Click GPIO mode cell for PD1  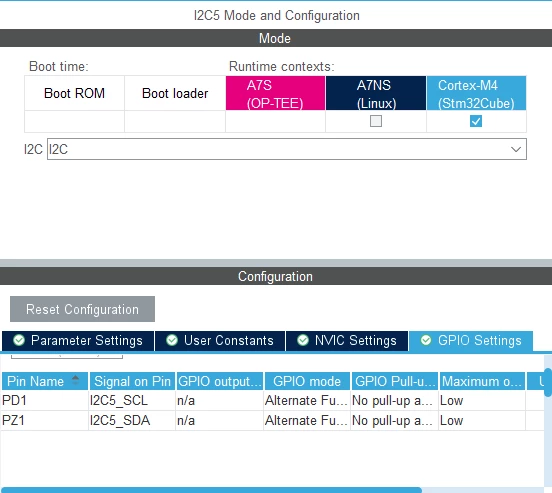click(307, 400)
